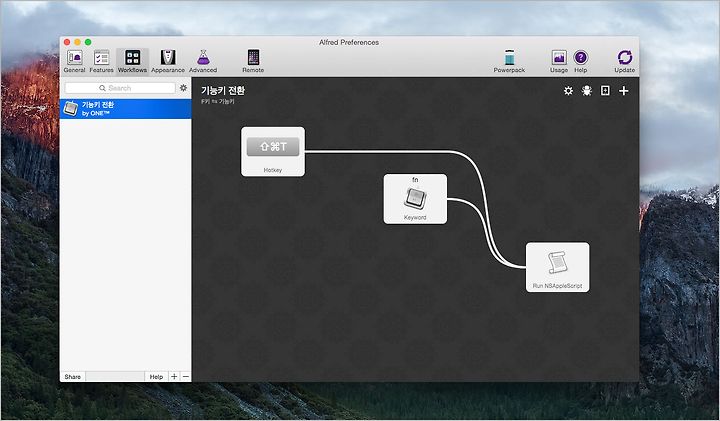Click the Share button

tap(73, 376)
